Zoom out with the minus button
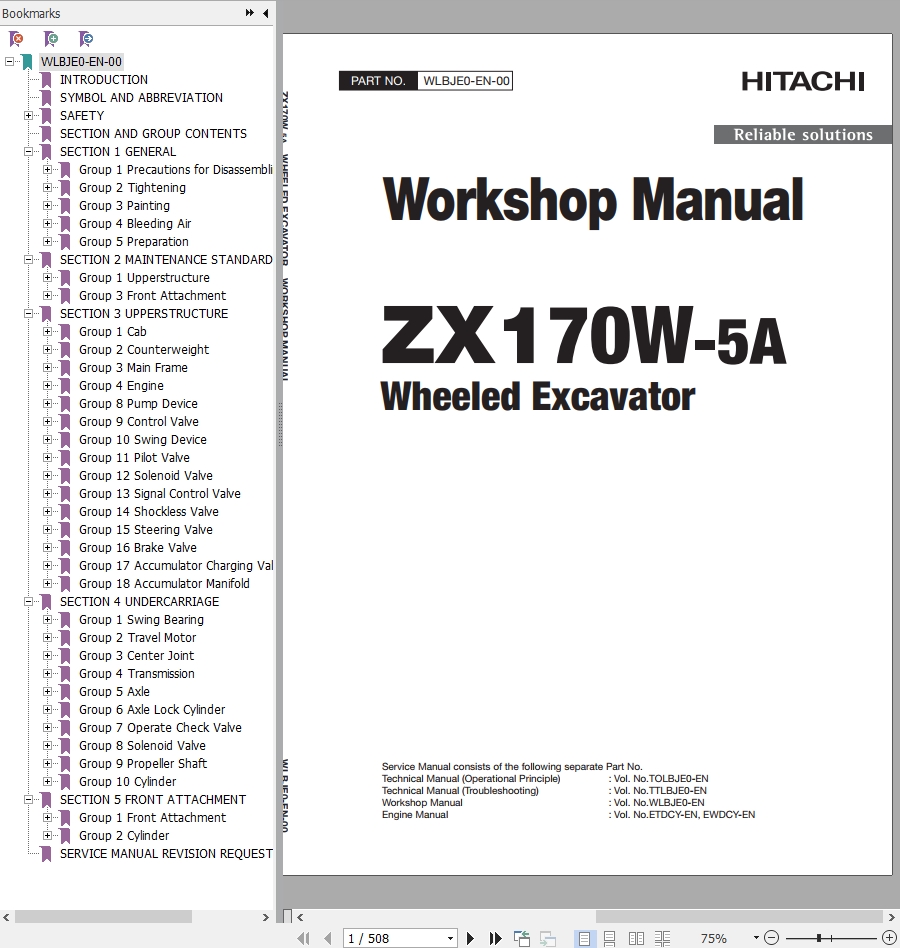Viewport: 900px width, 948px height. click(771, 938)
